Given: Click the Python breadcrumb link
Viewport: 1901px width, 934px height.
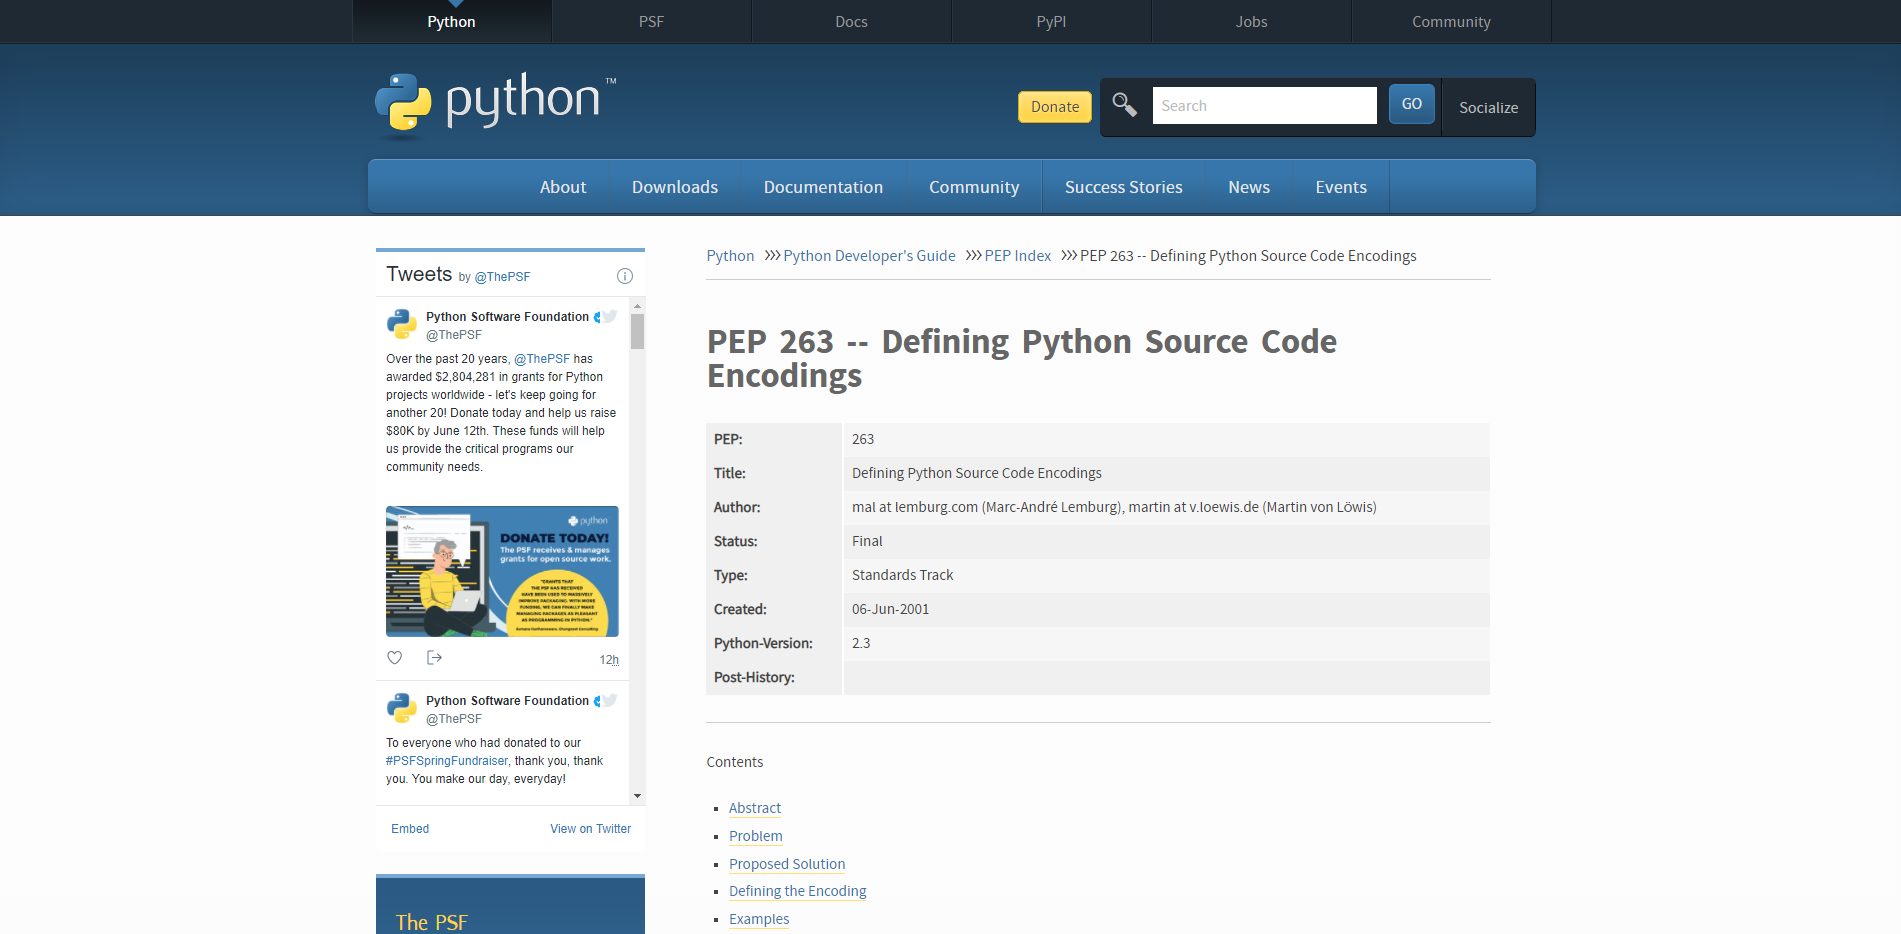Looking at the screenshot, I should tap(730, 256).
